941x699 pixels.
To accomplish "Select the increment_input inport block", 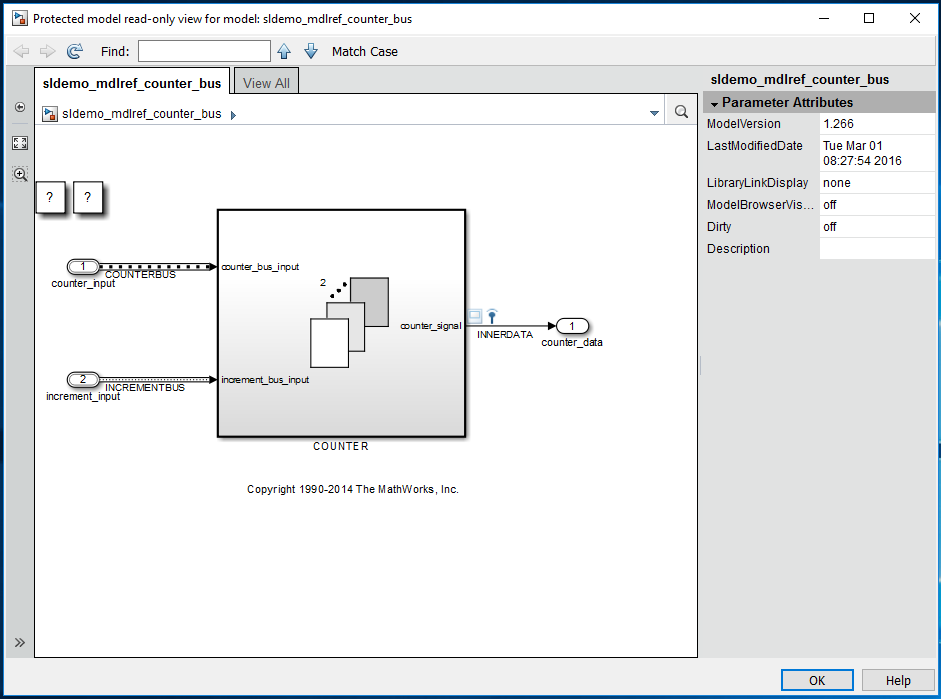I will [83, 379].
